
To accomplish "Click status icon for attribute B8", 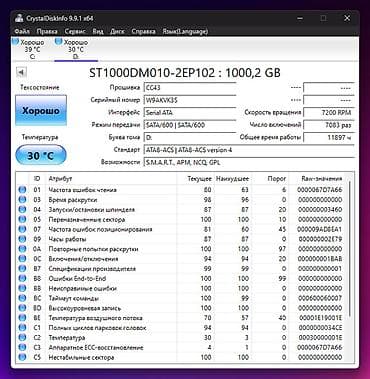I will (x=22, y=278).
